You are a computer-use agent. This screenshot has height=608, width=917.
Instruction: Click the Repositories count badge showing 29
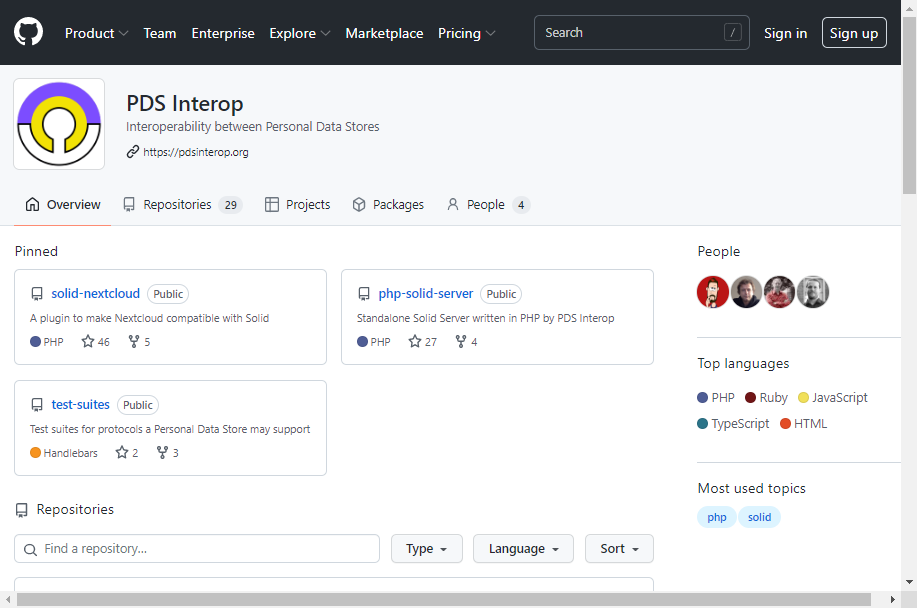230,205
